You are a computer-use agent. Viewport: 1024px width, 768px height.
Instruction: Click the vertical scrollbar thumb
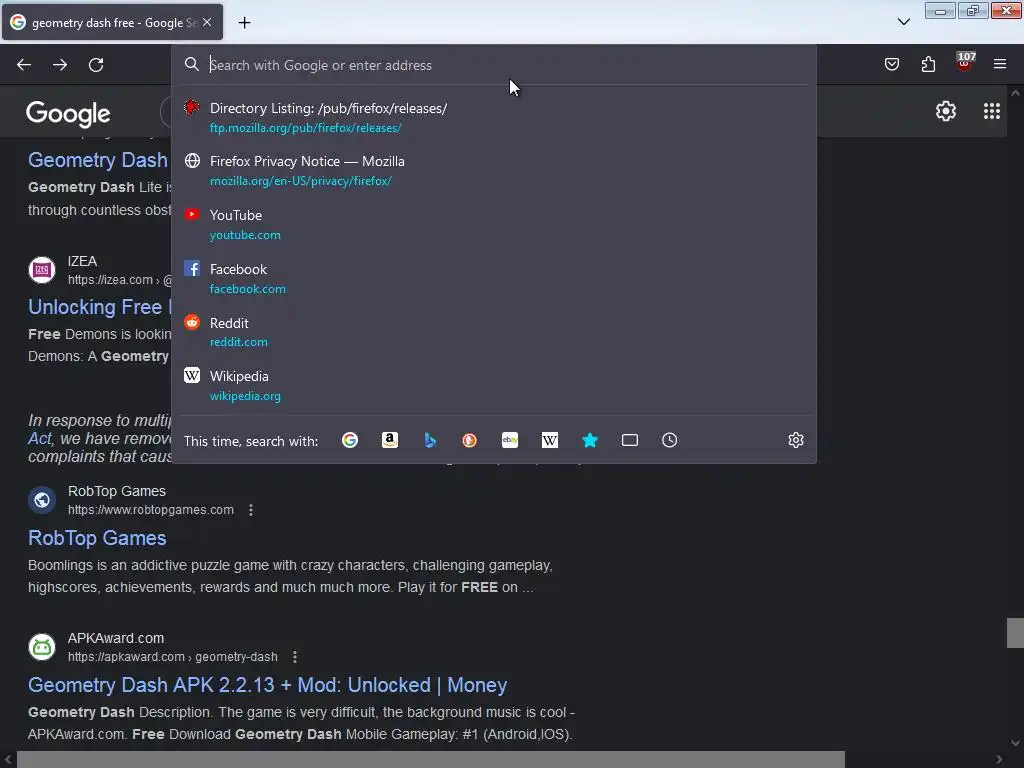click(1015, 632)
